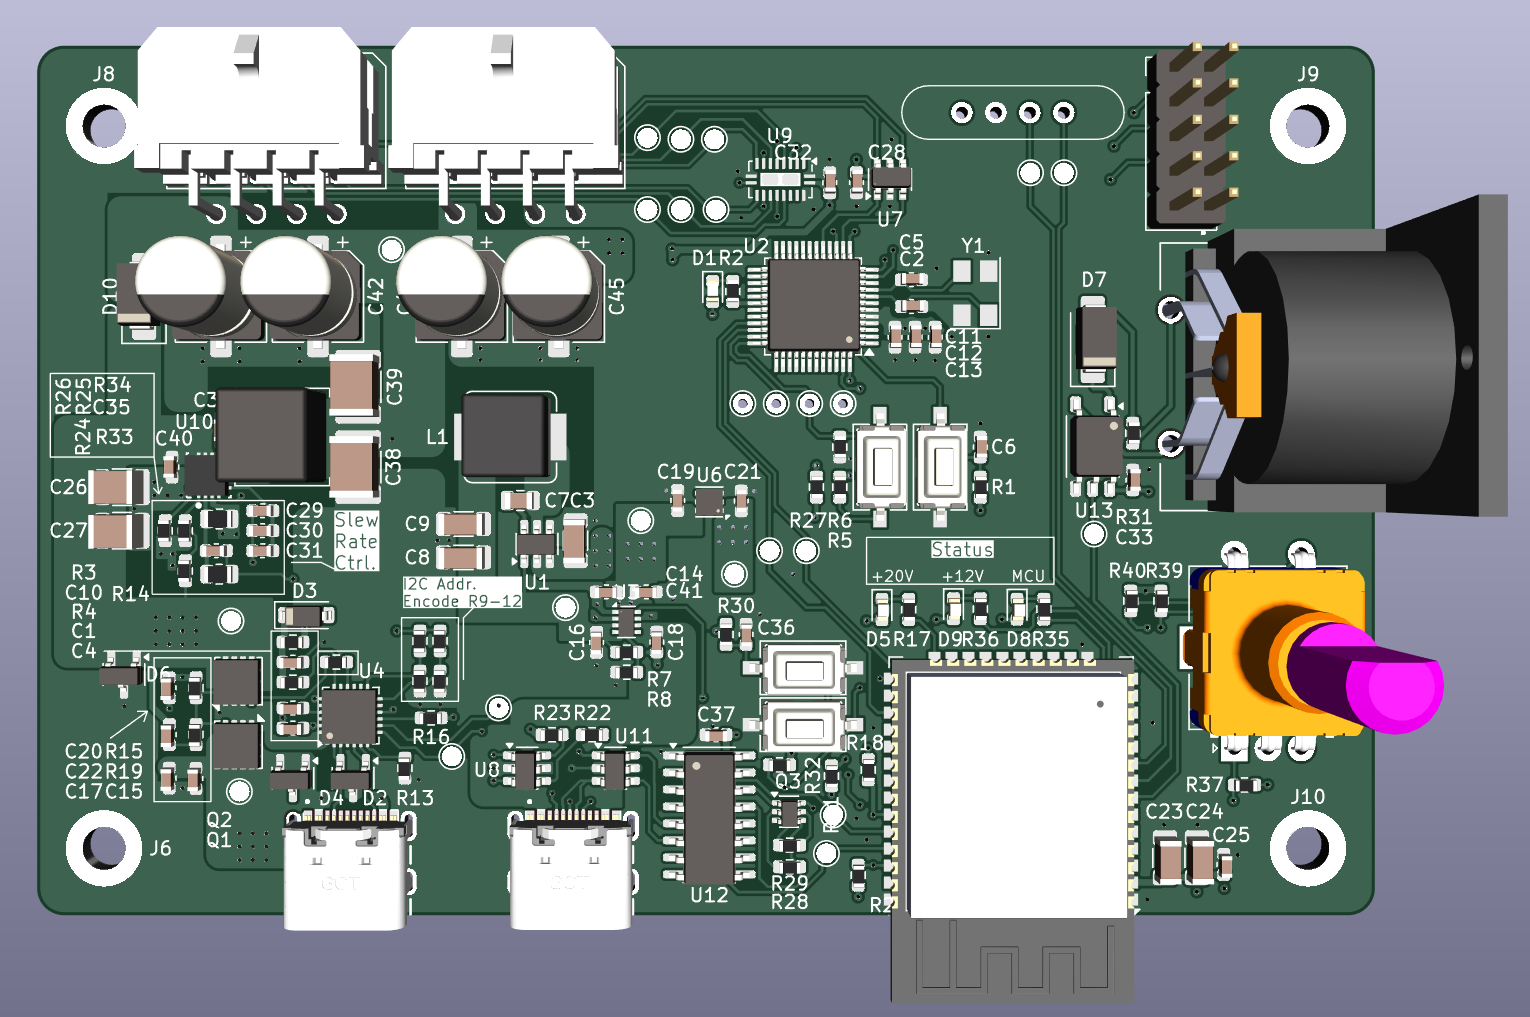Image resolution: width=1530 pixels, height=1017 pixels.
Task: Select the C8 capacitor
Action: (463, 556)
